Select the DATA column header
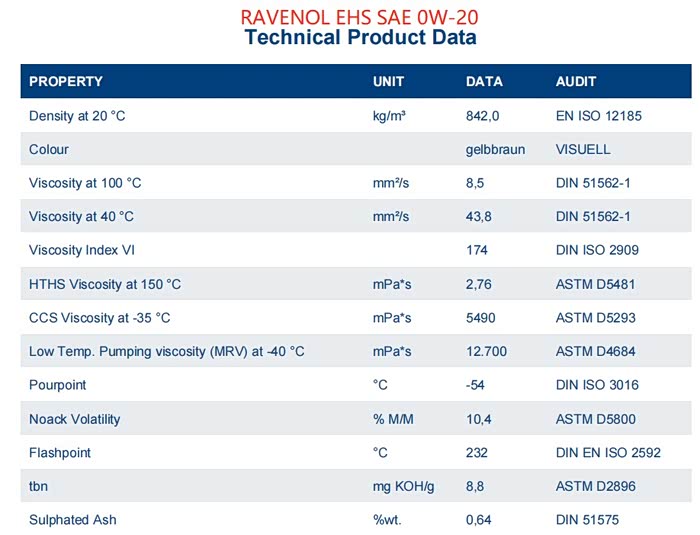 (484, 82)
